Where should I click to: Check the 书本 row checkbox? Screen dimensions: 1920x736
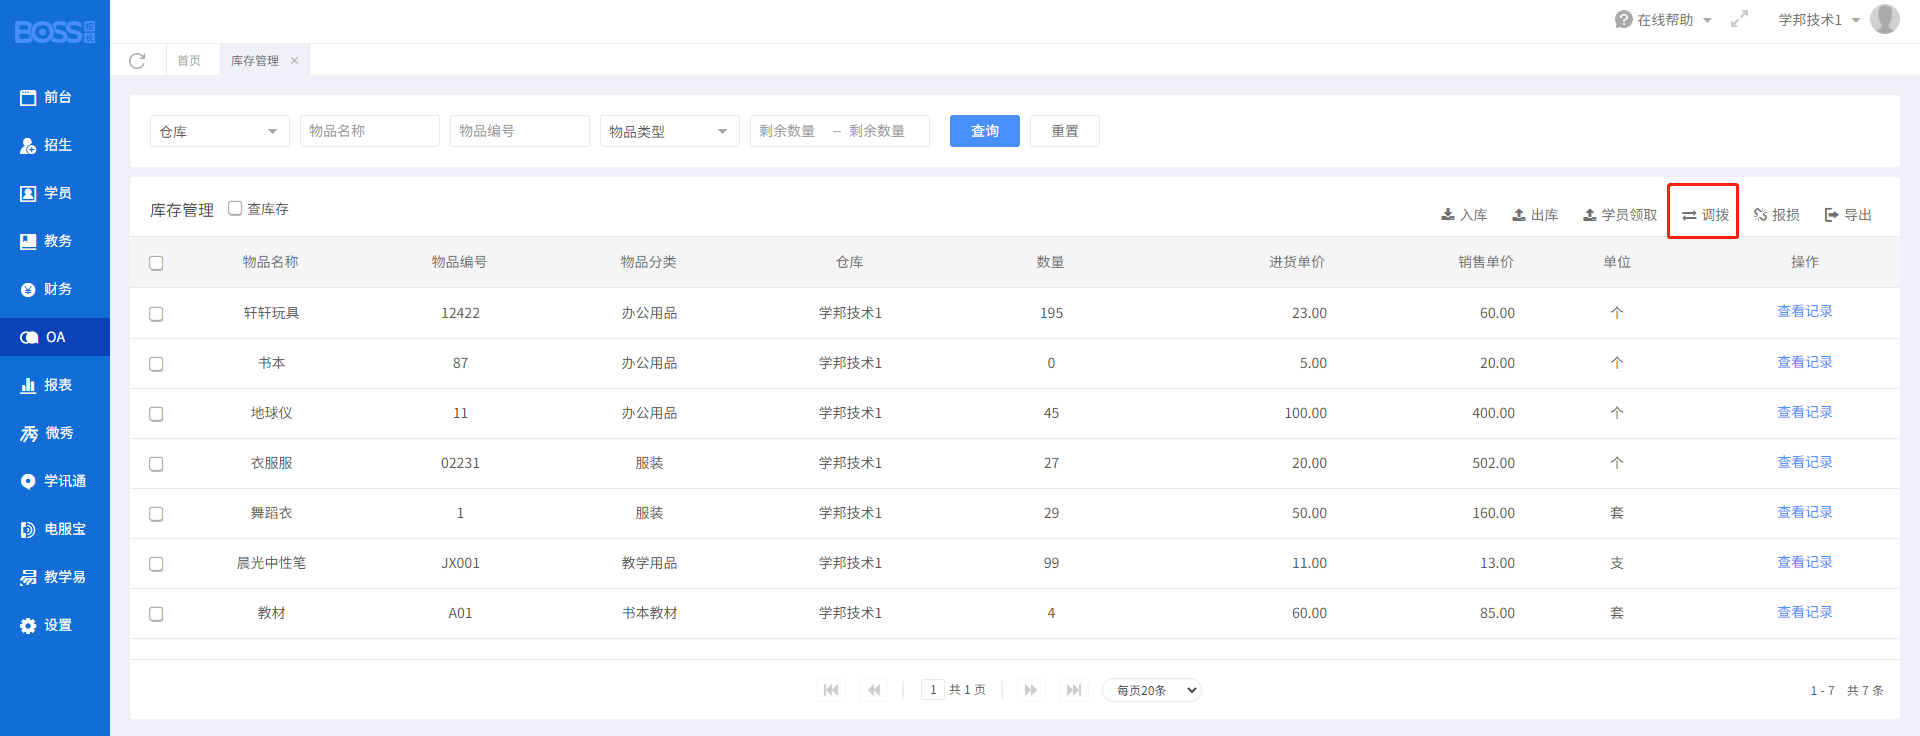click(156, 364)
